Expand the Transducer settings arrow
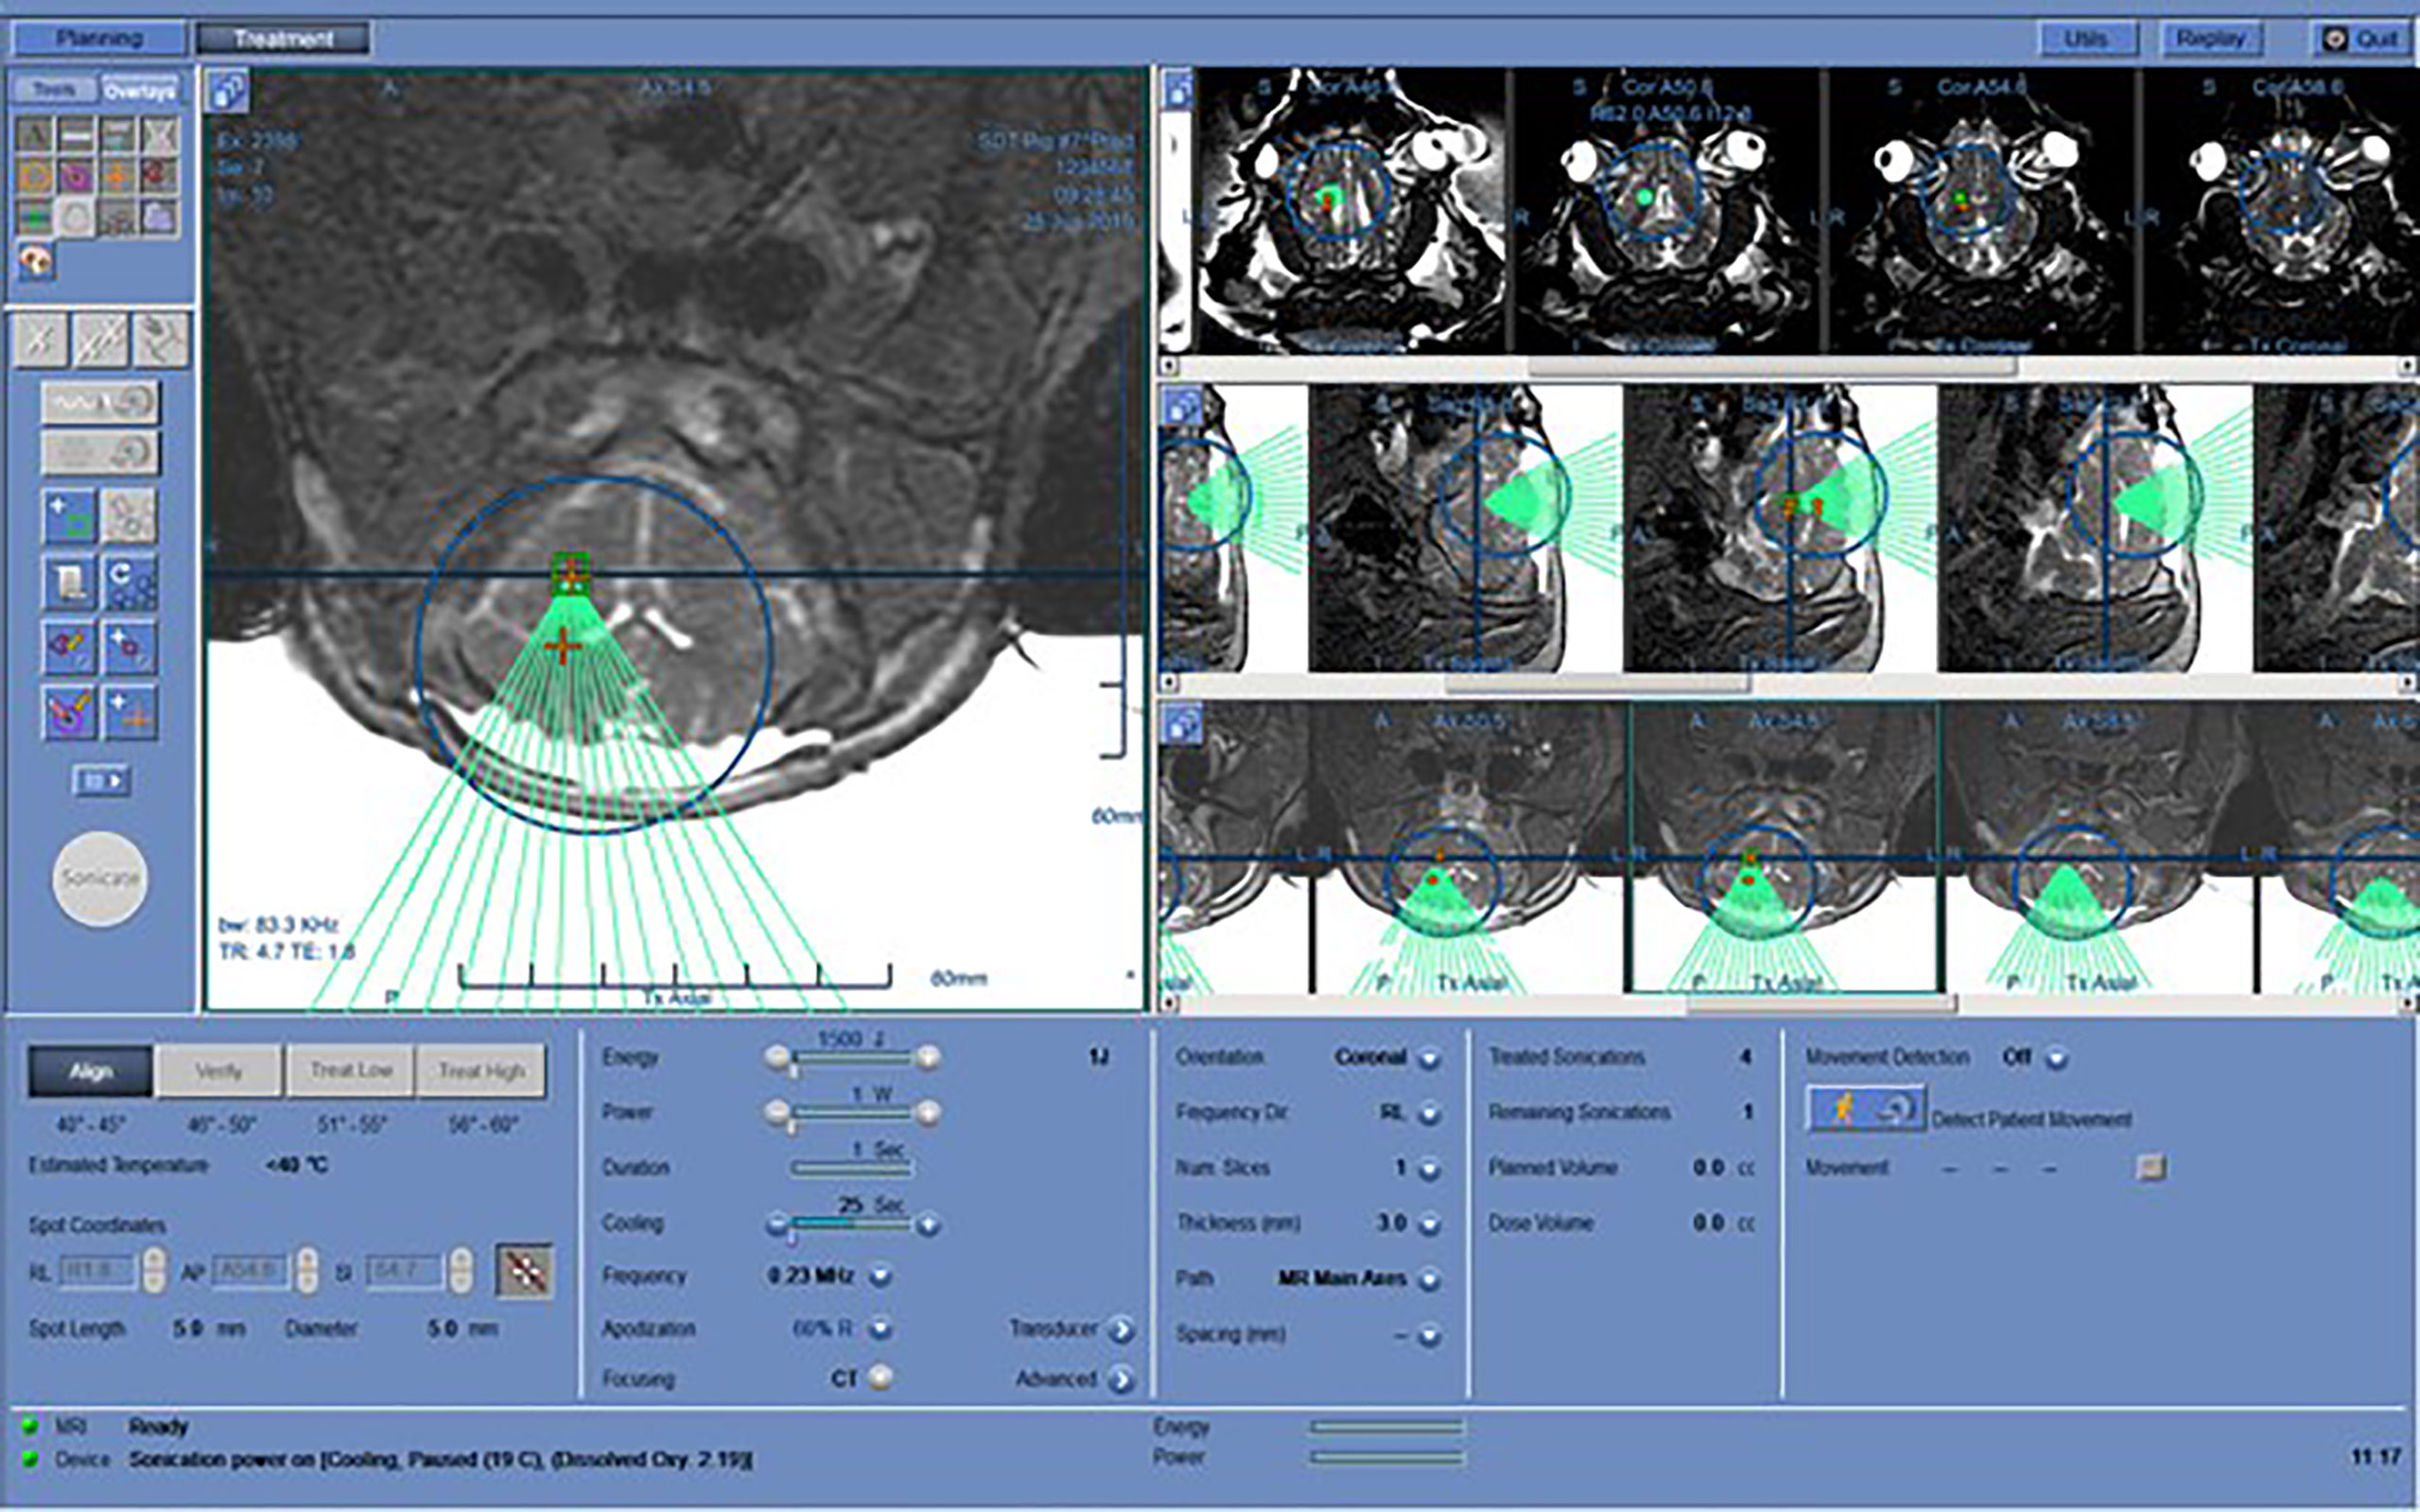 click(x=1121, y=1329)
